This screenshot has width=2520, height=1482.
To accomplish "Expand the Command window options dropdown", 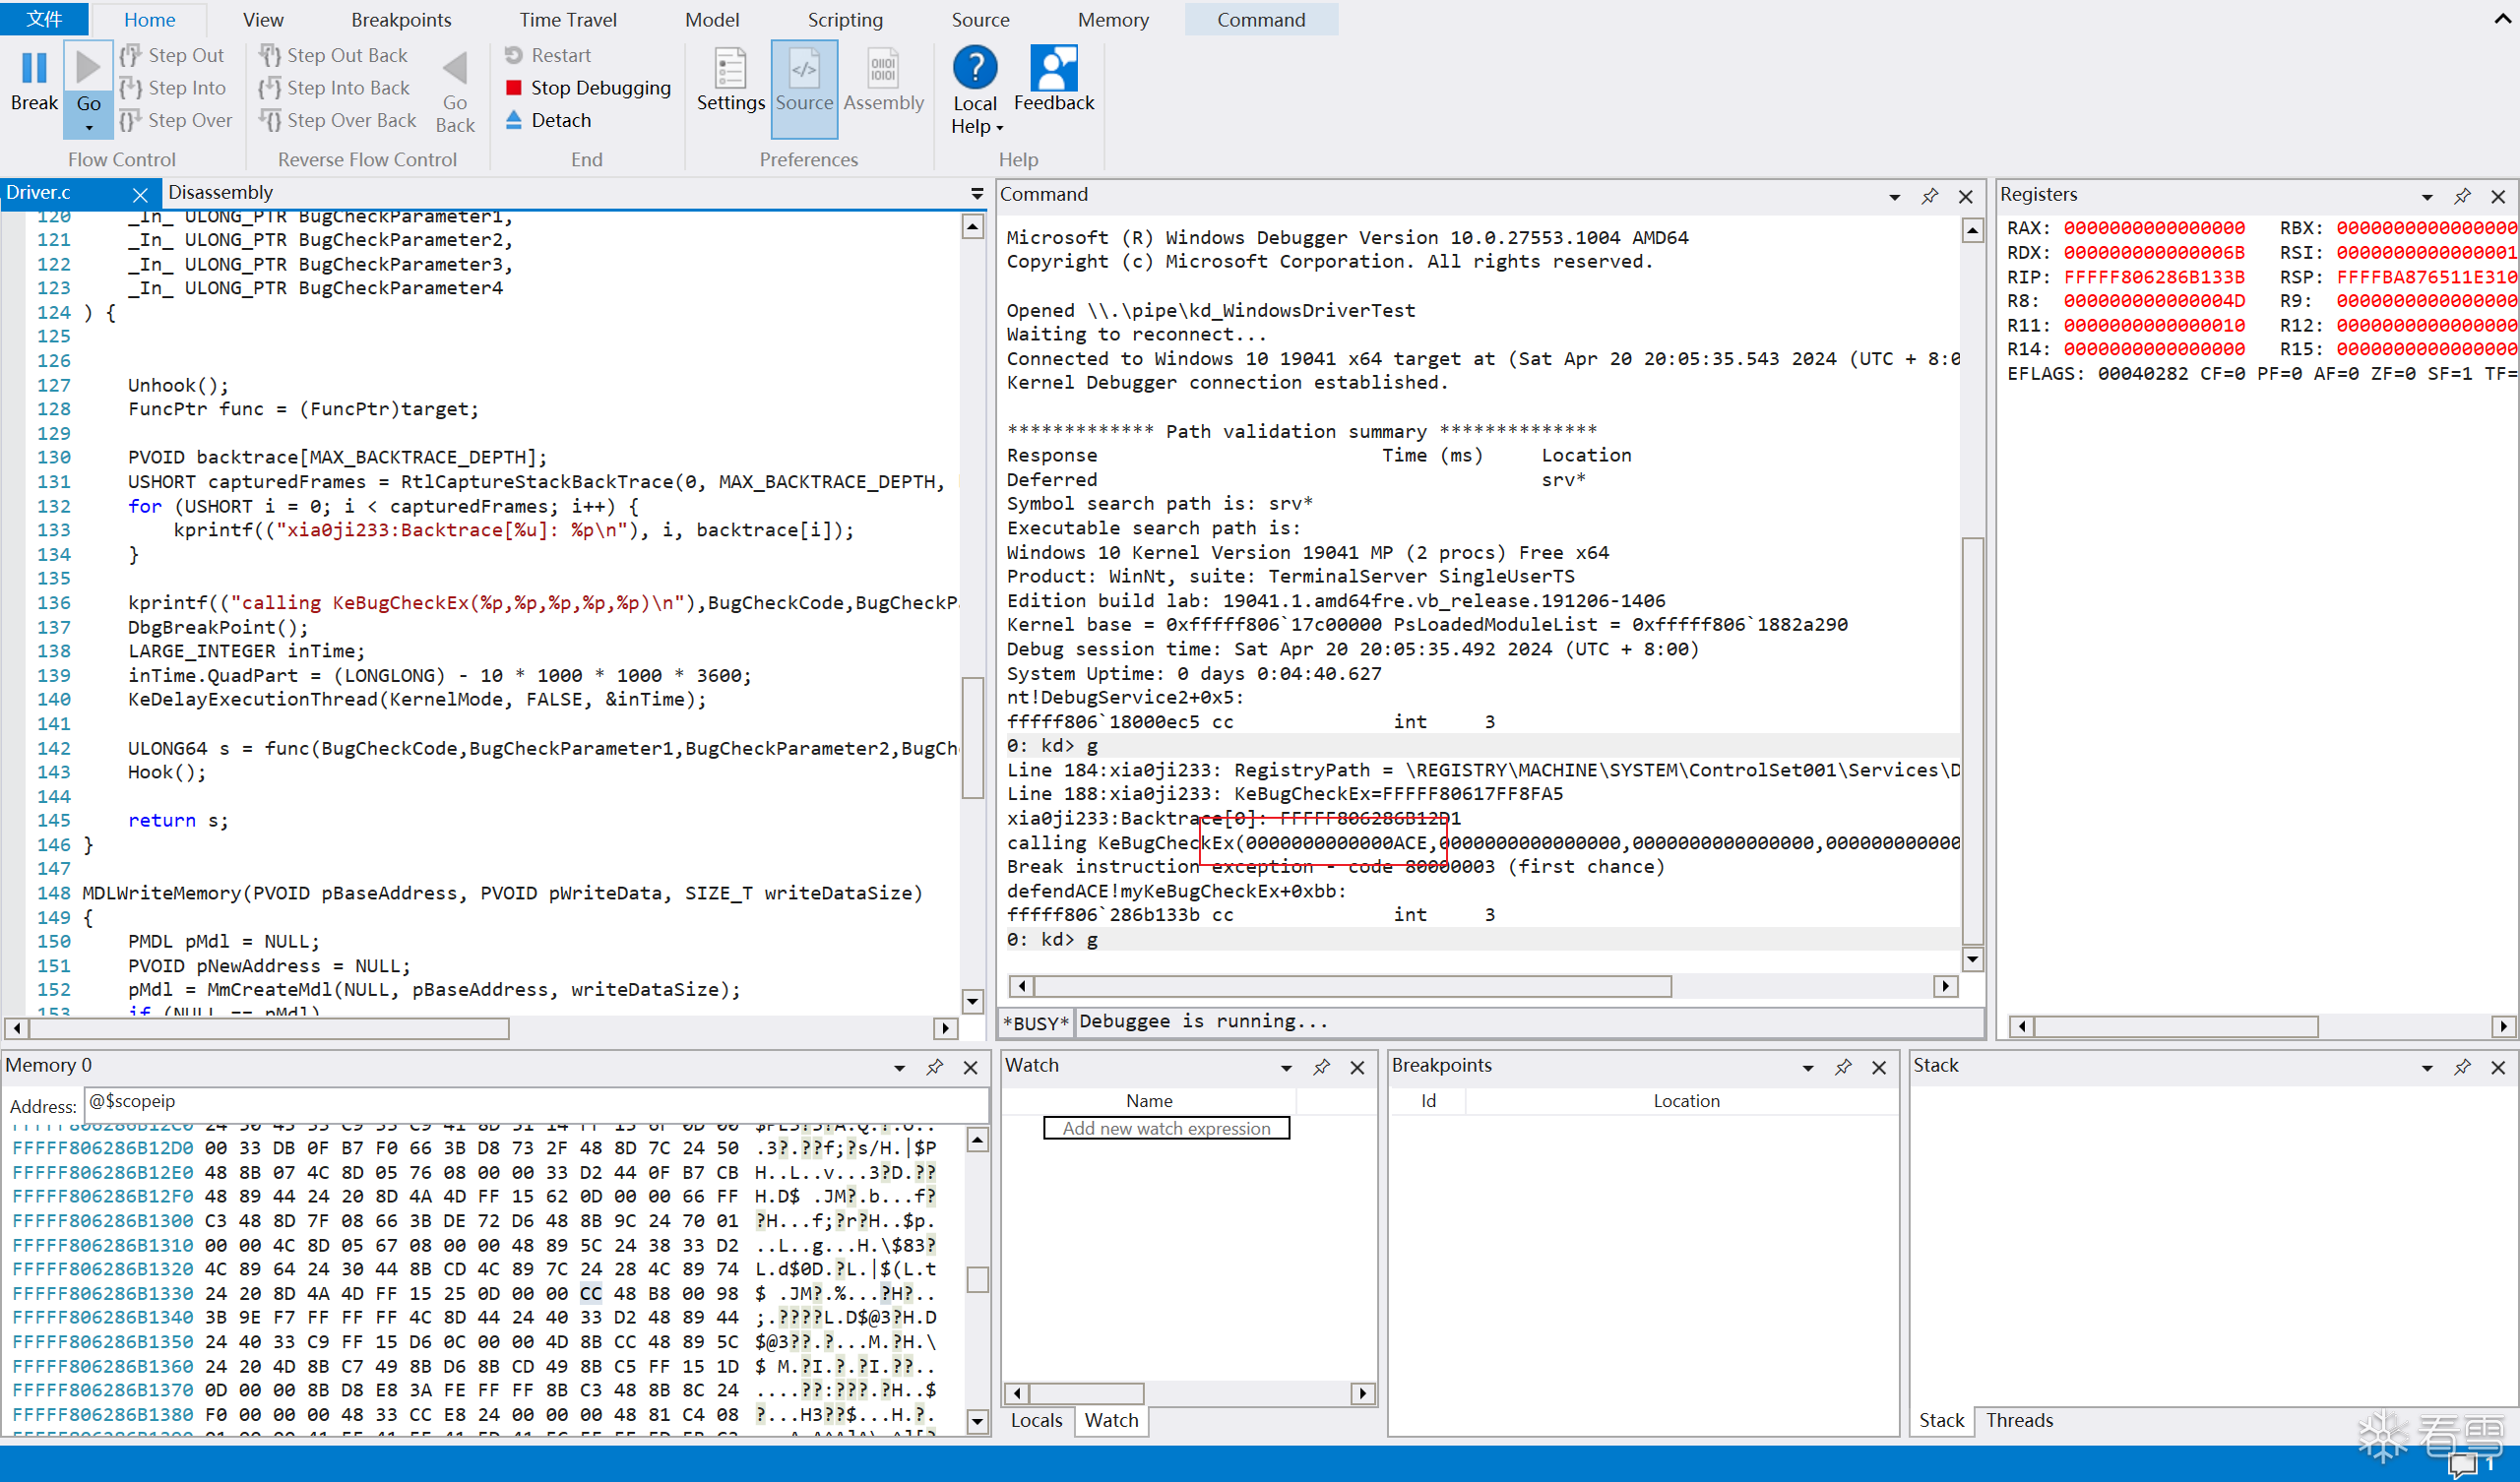I will click(x=1893, y=197).
